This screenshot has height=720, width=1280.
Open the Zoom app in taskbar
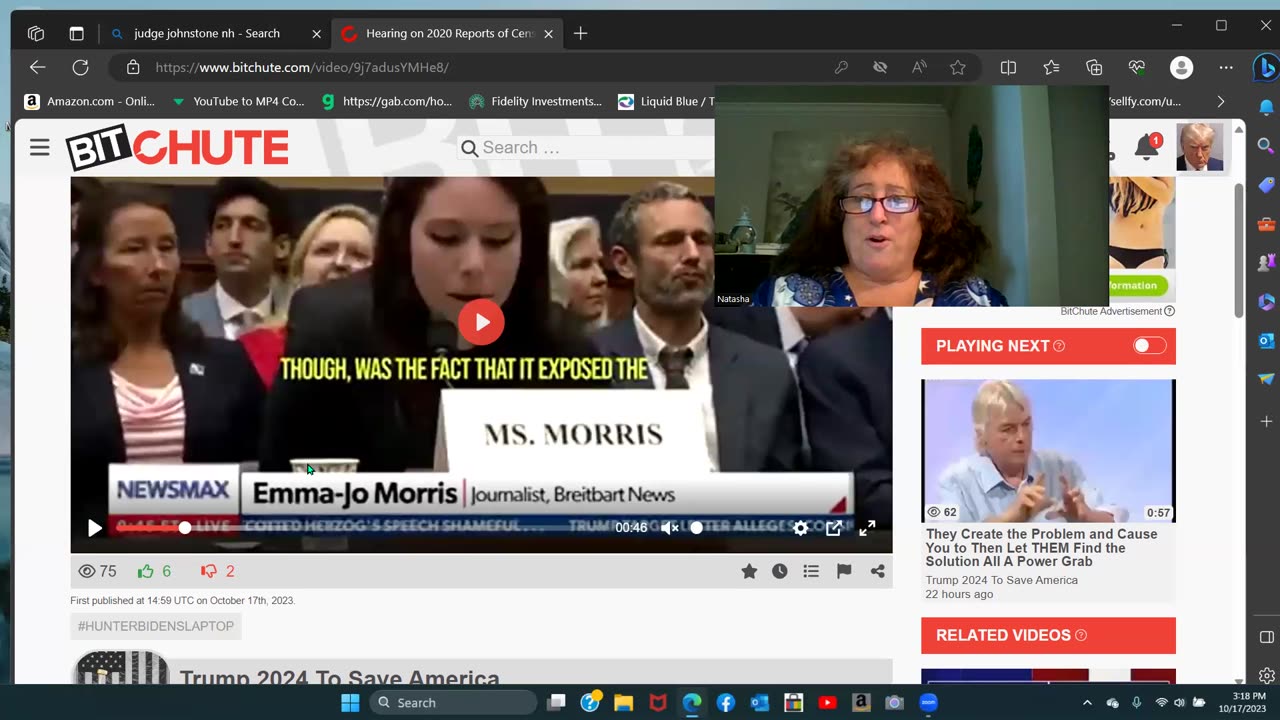click(928, 702)
